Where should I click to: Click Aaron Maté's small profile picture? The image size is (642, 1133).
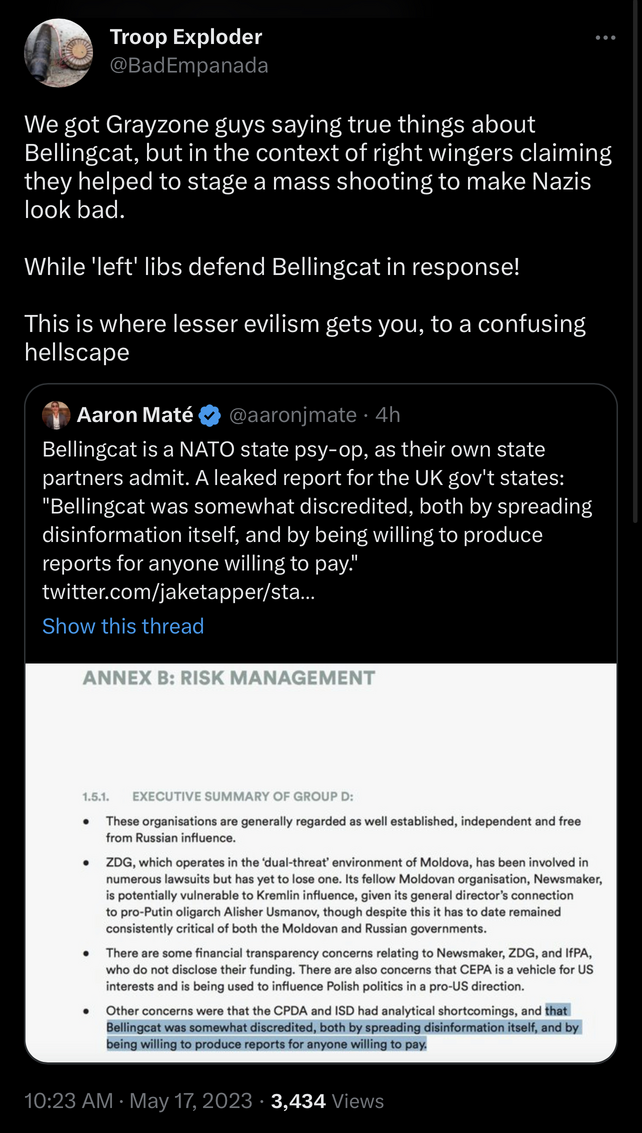click(56, 415)
